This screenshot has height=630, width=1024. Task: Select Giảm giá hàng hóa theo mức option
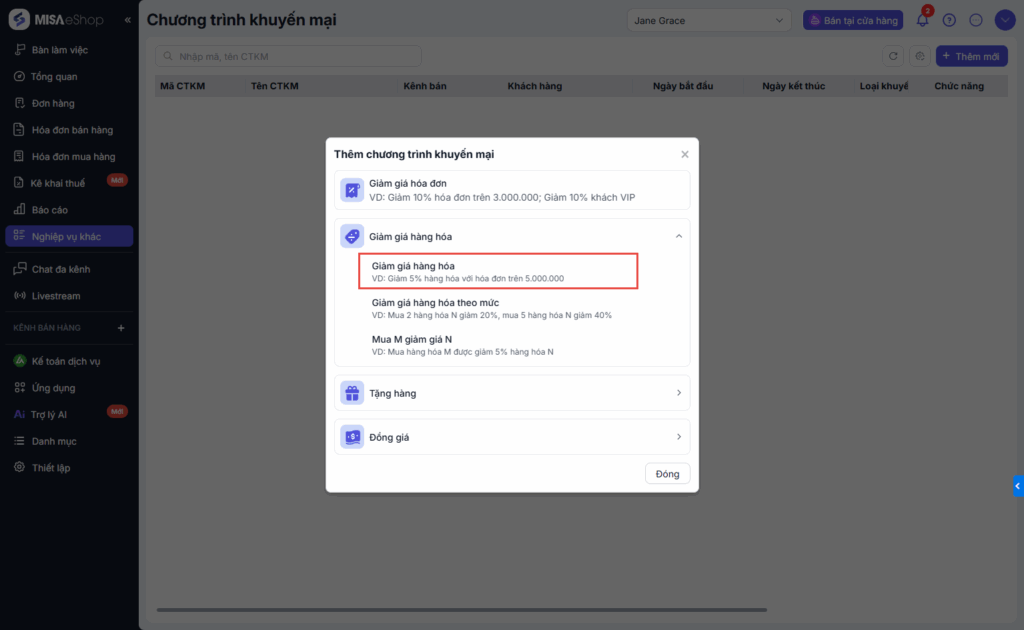(x=449, y=303)
